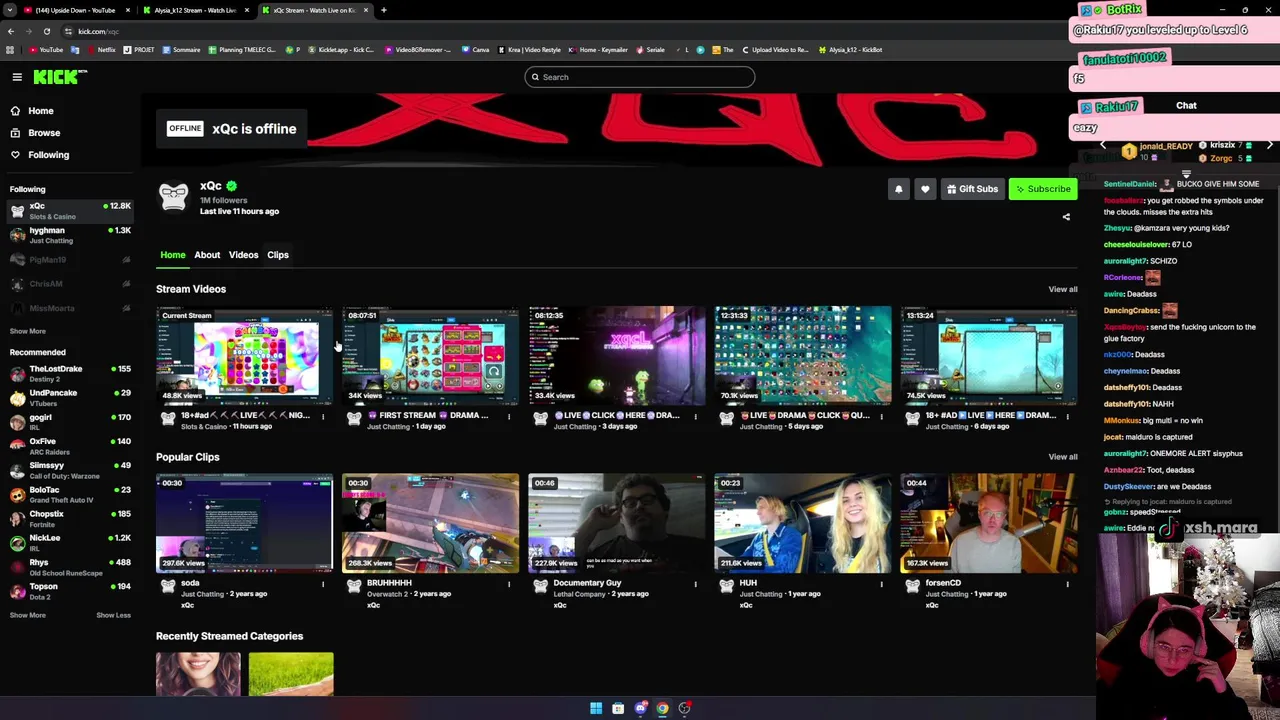
Task: Click the green Subscribe button
Action: 1043,189
